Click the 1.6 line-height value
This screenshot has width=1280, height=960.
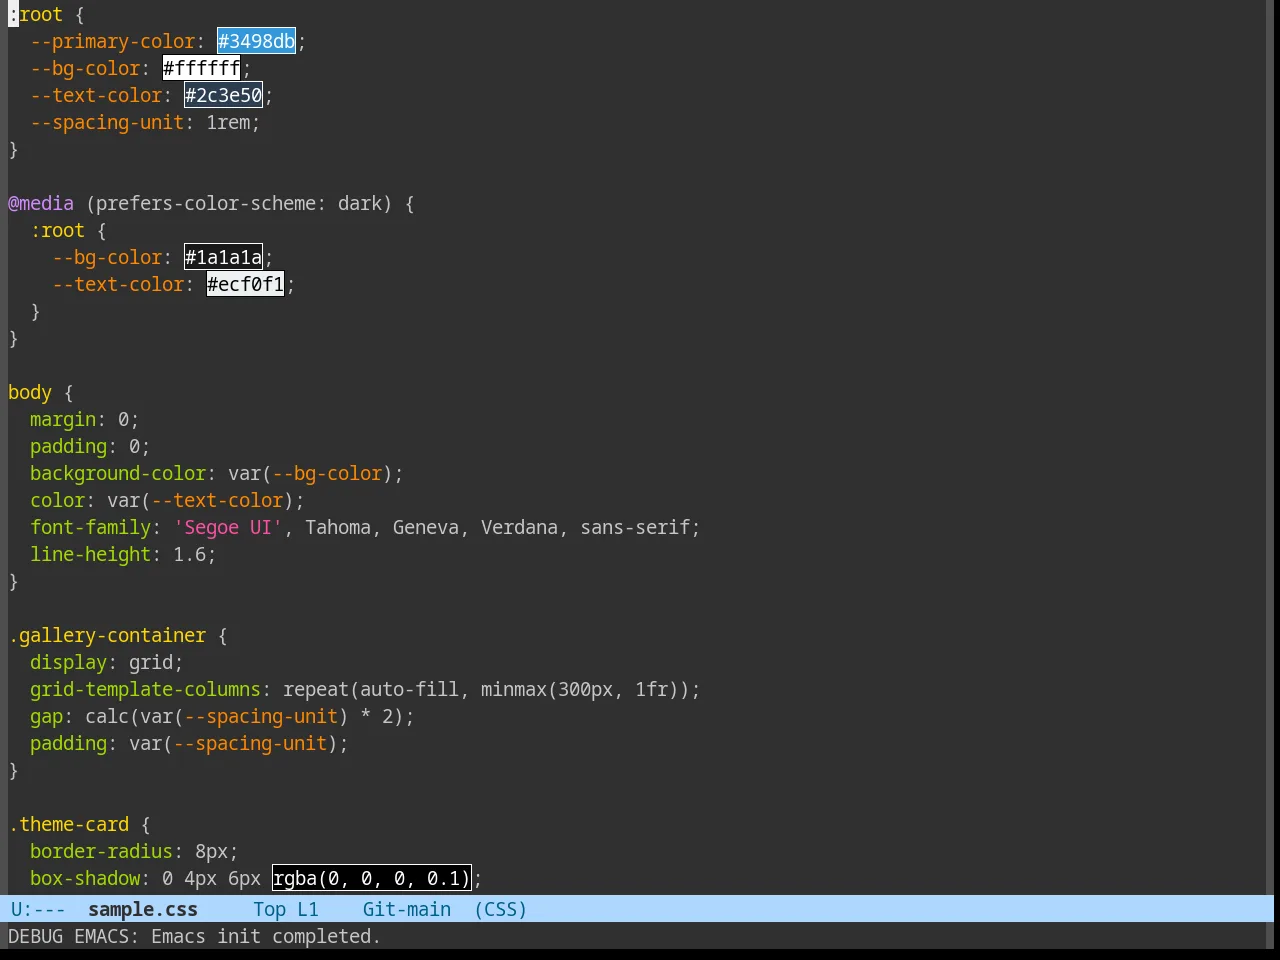189,554
